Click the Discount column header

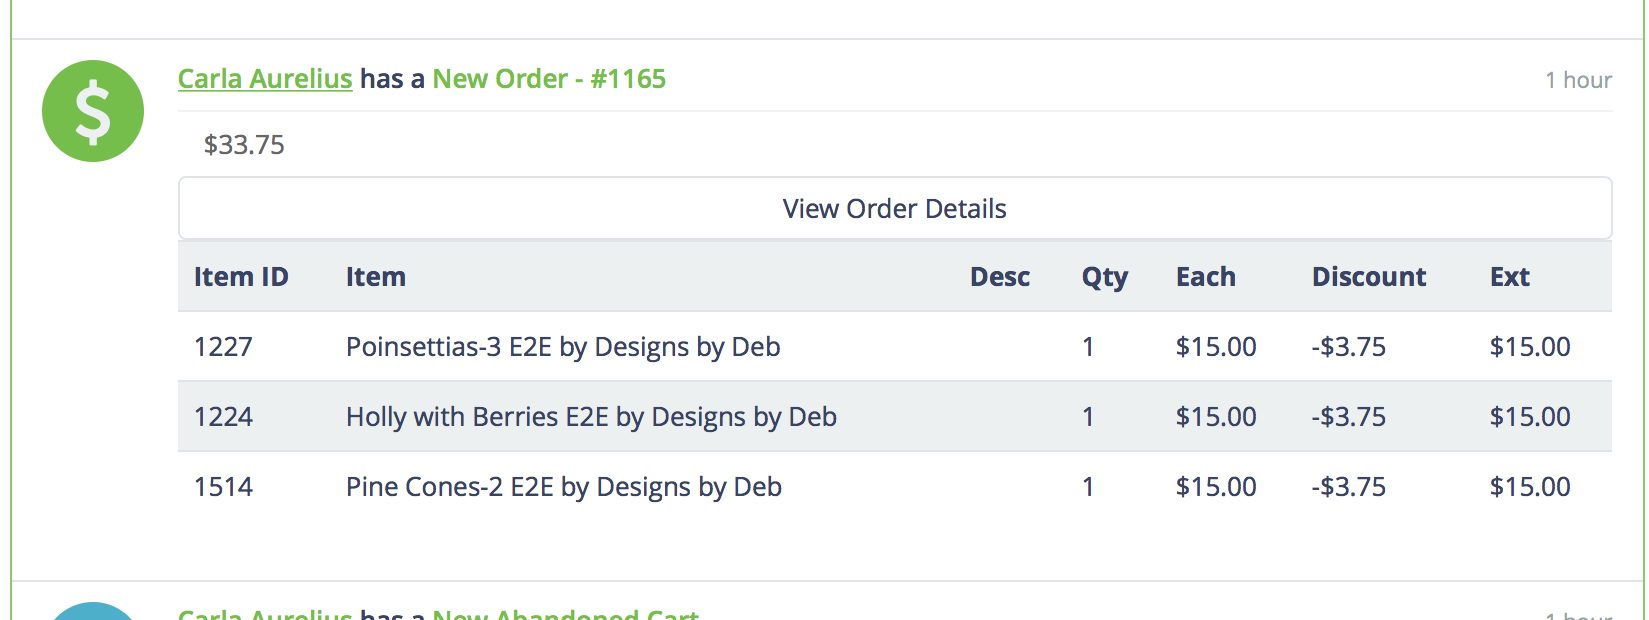[x=1369, y=277]
